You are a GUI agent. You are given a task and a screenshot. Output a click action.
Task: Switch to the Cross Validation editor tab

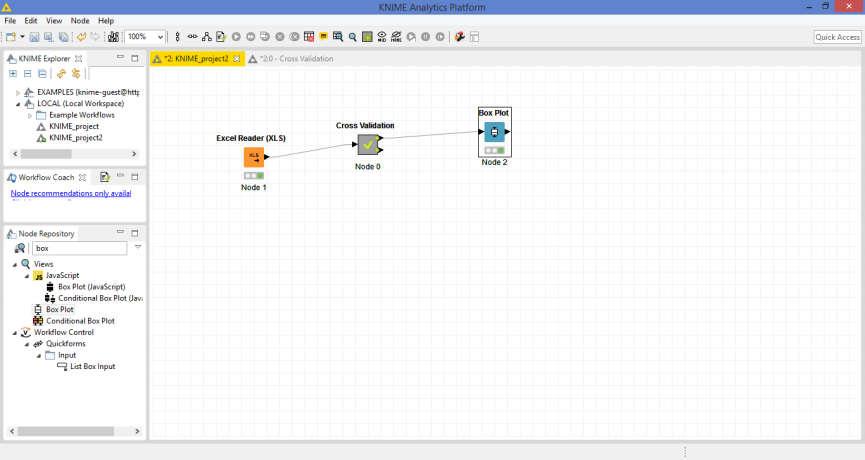coord(291,58)
